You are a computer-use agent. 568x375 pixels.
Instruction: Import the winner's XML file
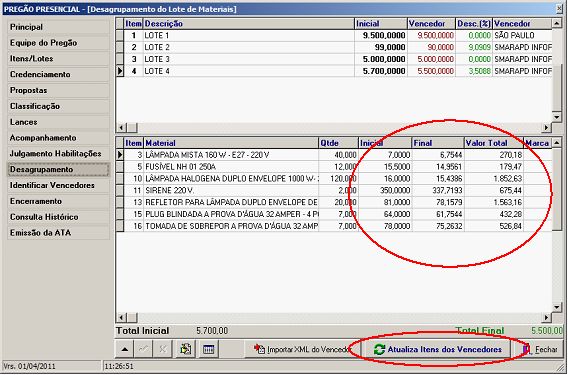302,349
